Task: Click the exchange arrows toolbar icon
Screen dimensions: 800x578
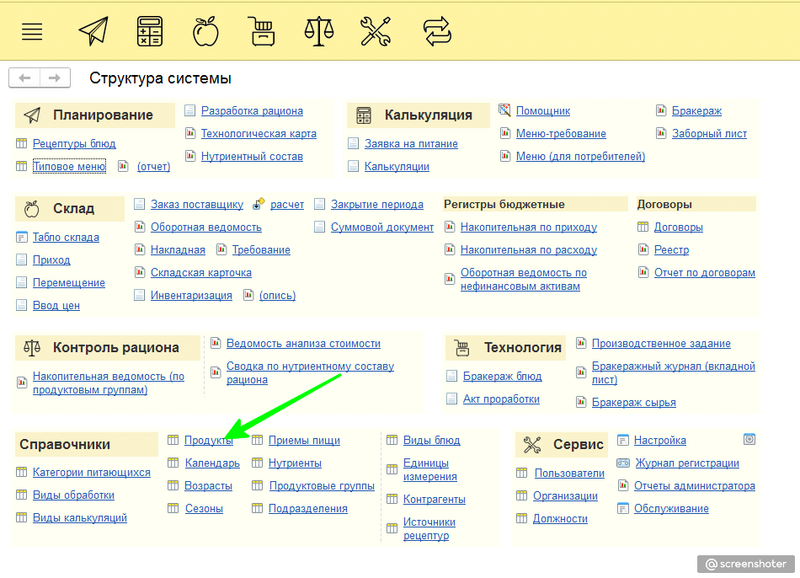Action: tap(437, 31)
